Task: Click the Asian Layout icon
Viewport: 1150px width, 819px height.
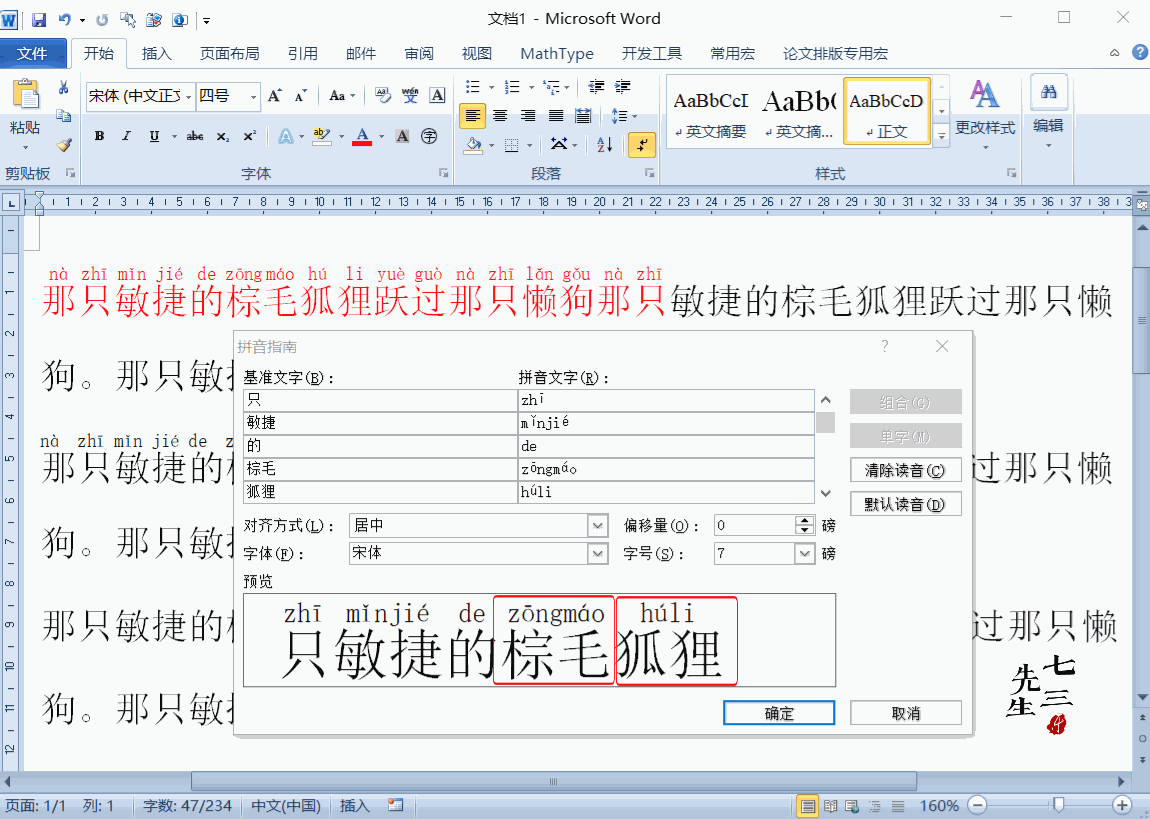Action: pyautogui.click(x=559, y=144)
